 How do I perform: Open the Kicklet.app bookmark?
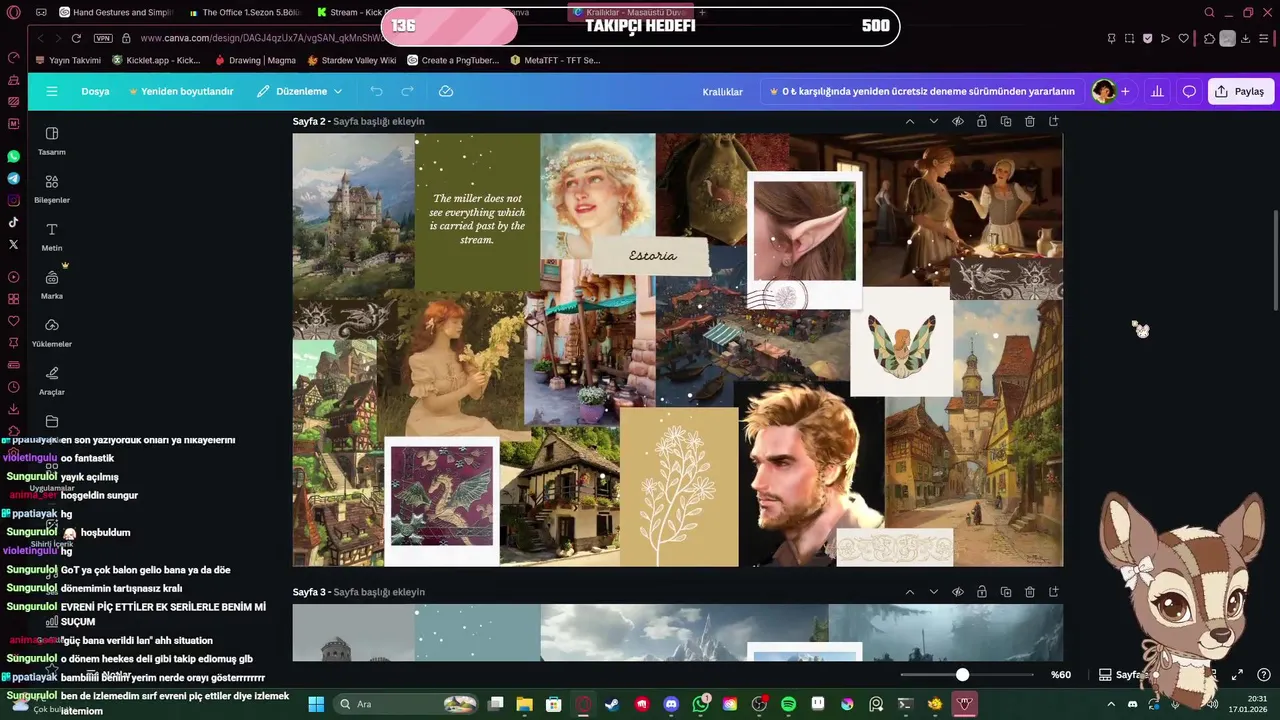156,60
